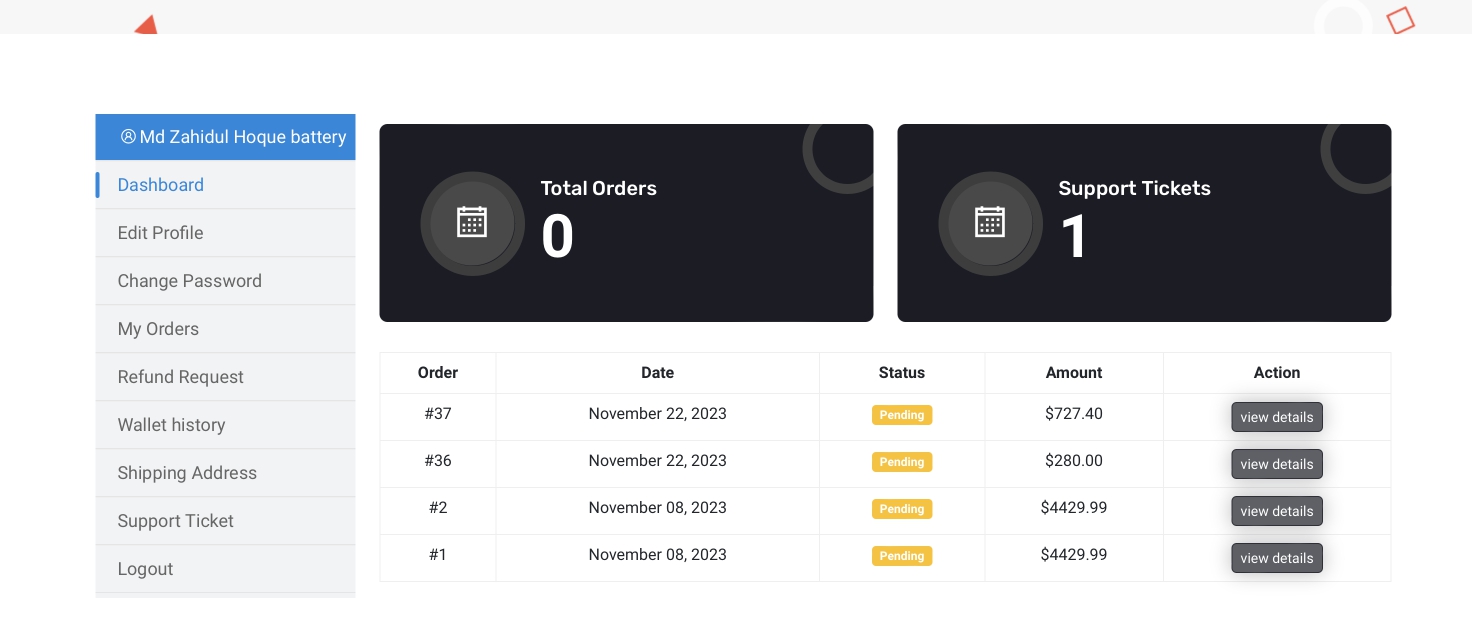Click the user profile icon beside Md Zahidul
Image resolution: width=1472 pixels, height=642 pixels.
click(128, 137)
